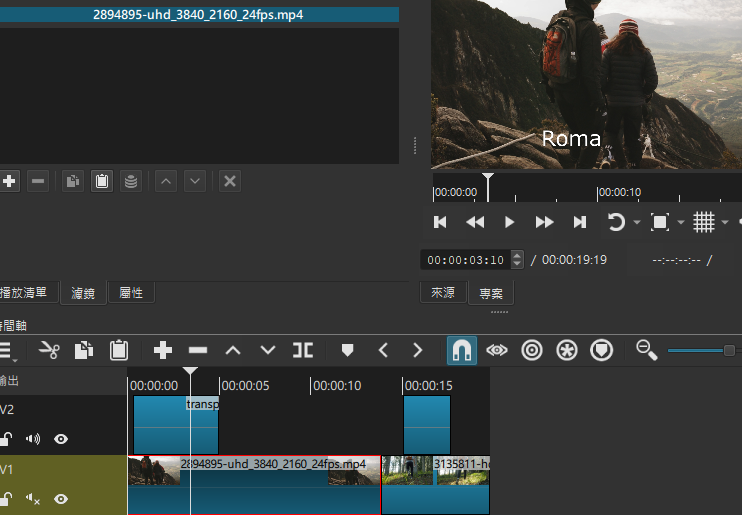
Task: Click the lift up-chevron icon in timeline toolbar
Action: coord(233,350)
